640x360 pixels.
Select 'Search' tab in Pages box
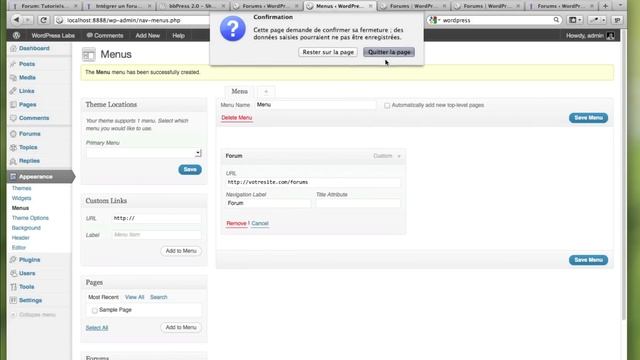coord(158,297)
